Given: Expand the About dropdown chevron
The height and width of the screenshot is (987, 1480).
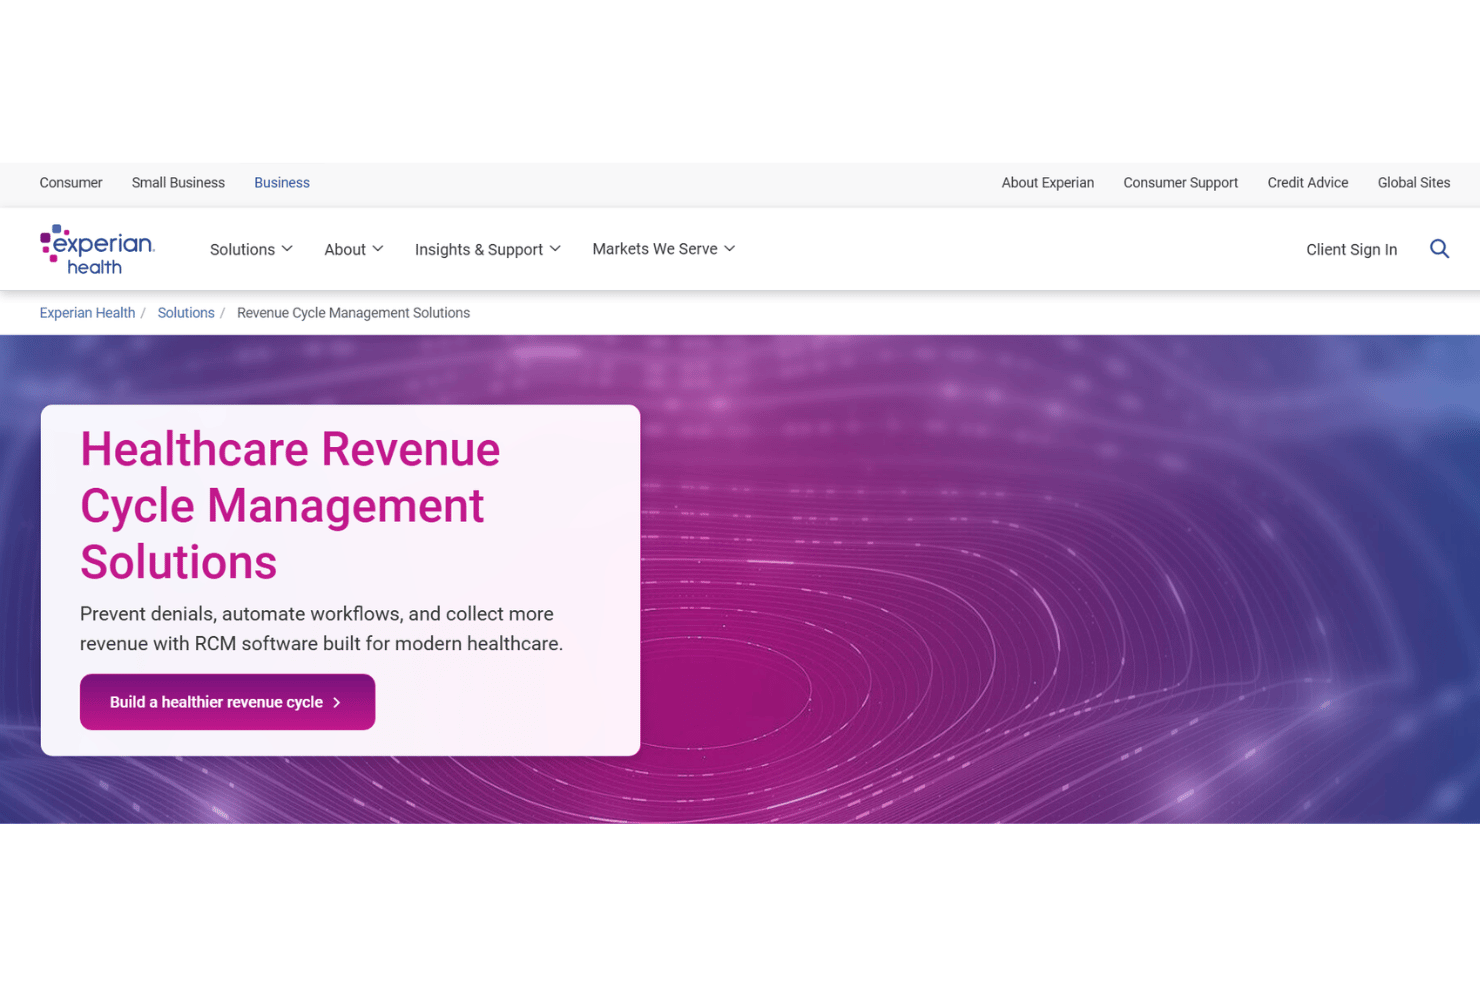Looking at the screenshot, I should click(x=378, y=249).
